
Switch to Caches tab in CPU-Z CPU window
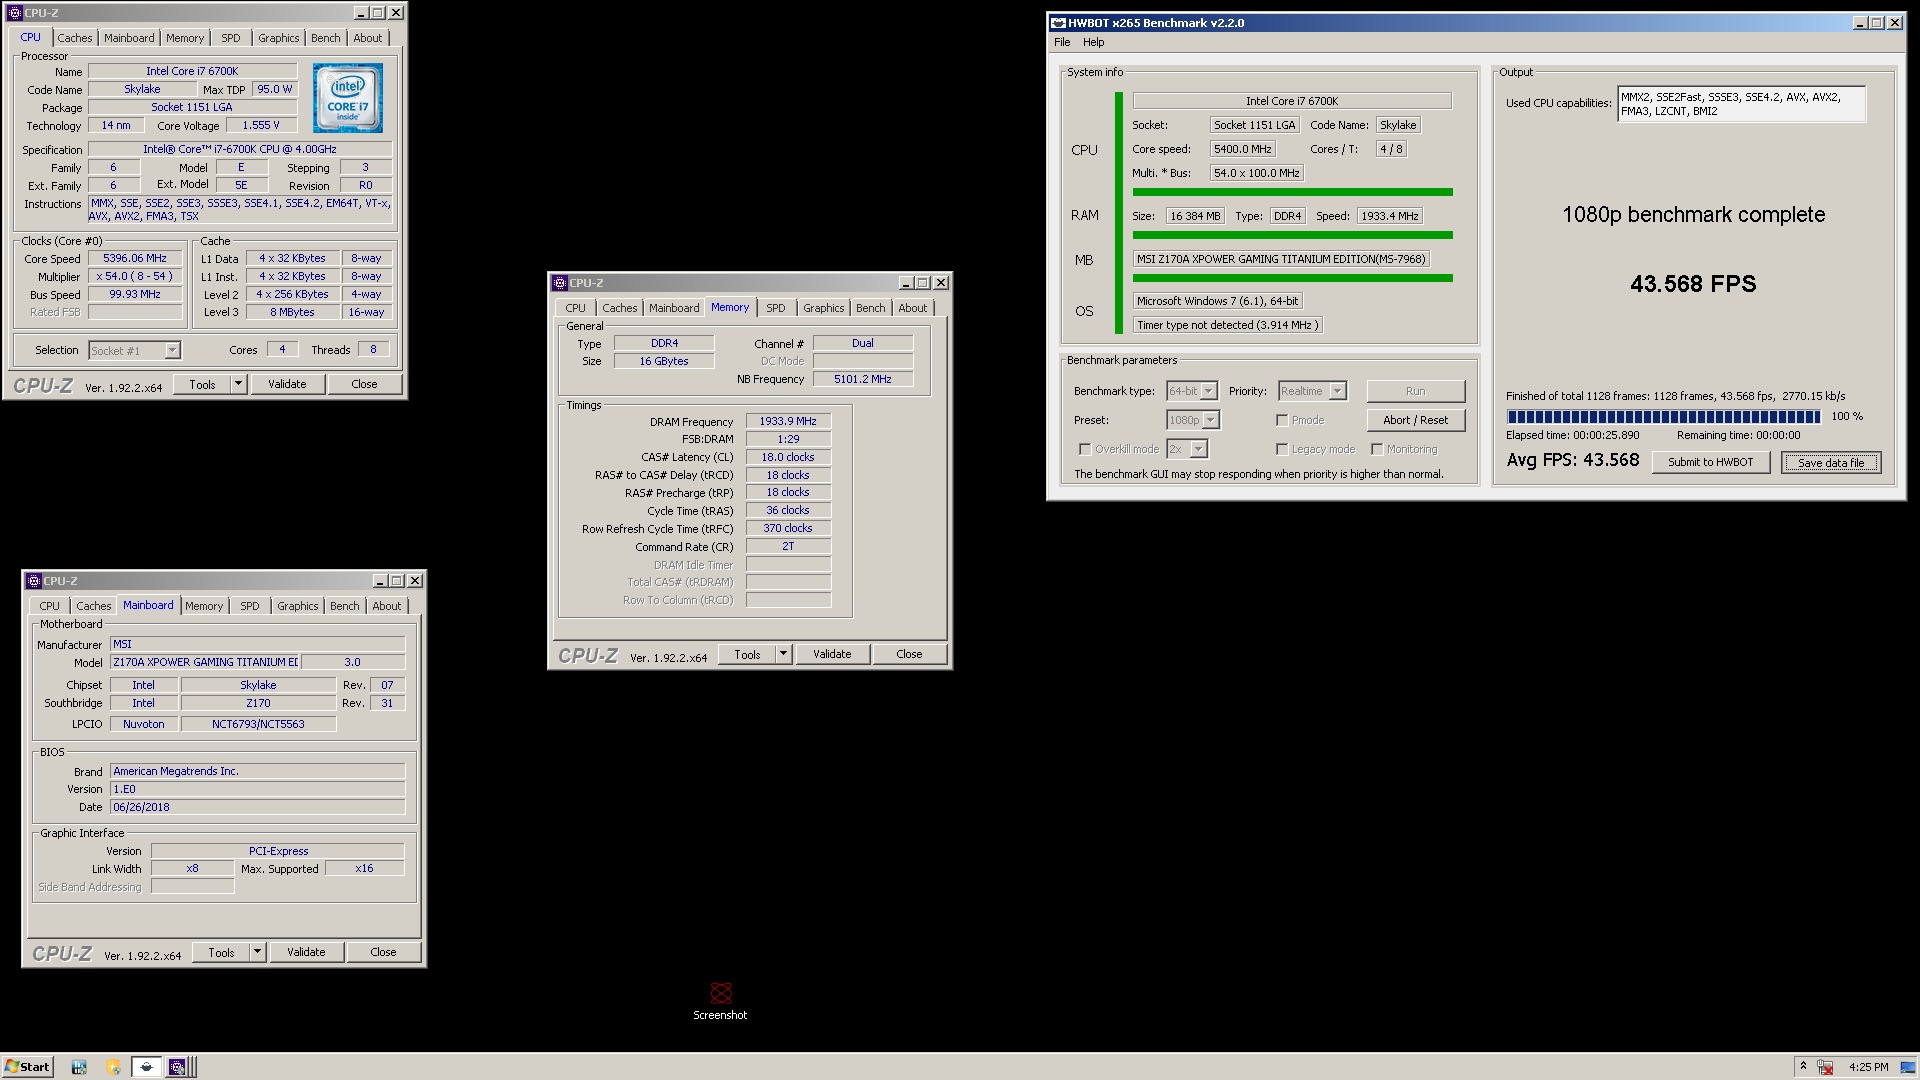coord(74,38)
